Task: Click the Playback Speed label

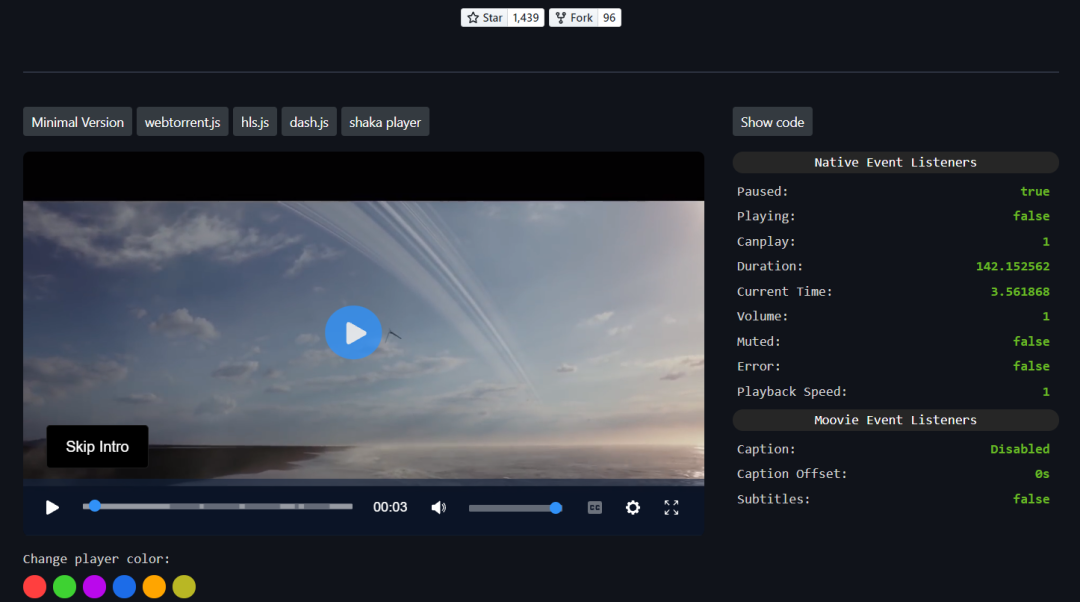Action: pyautogui.click(x=792, y=392)
